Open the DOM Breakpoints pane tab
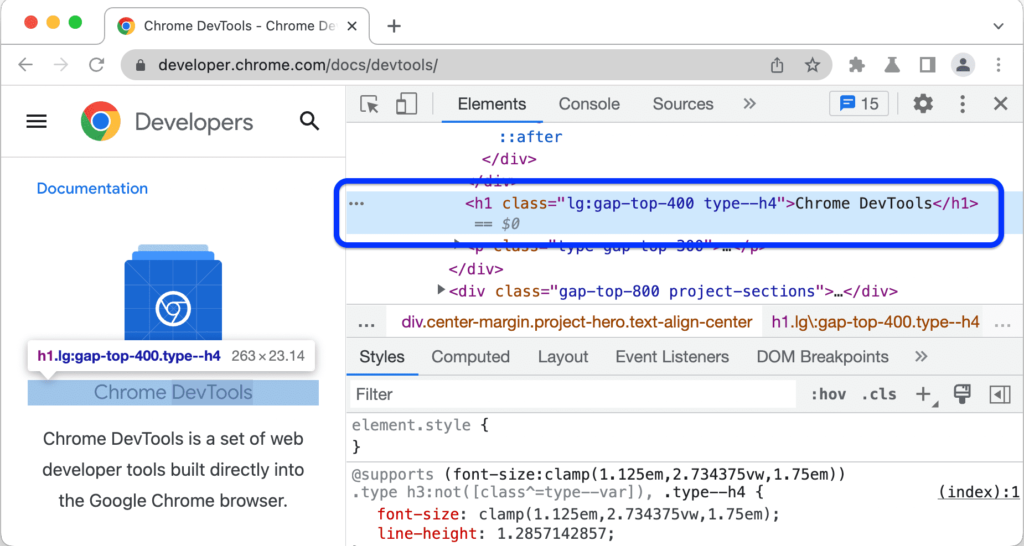 (822, 357)
